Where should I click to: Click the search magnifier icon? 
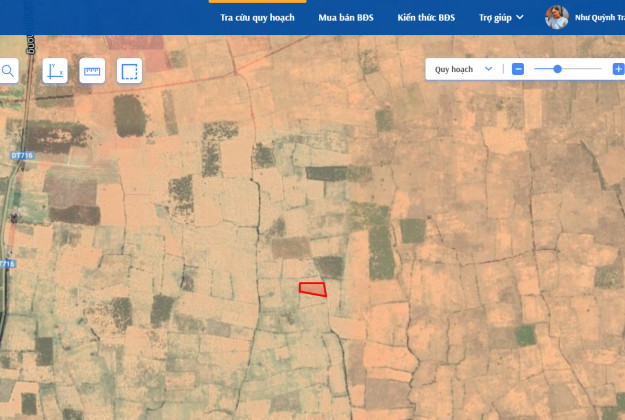[8, 71]
